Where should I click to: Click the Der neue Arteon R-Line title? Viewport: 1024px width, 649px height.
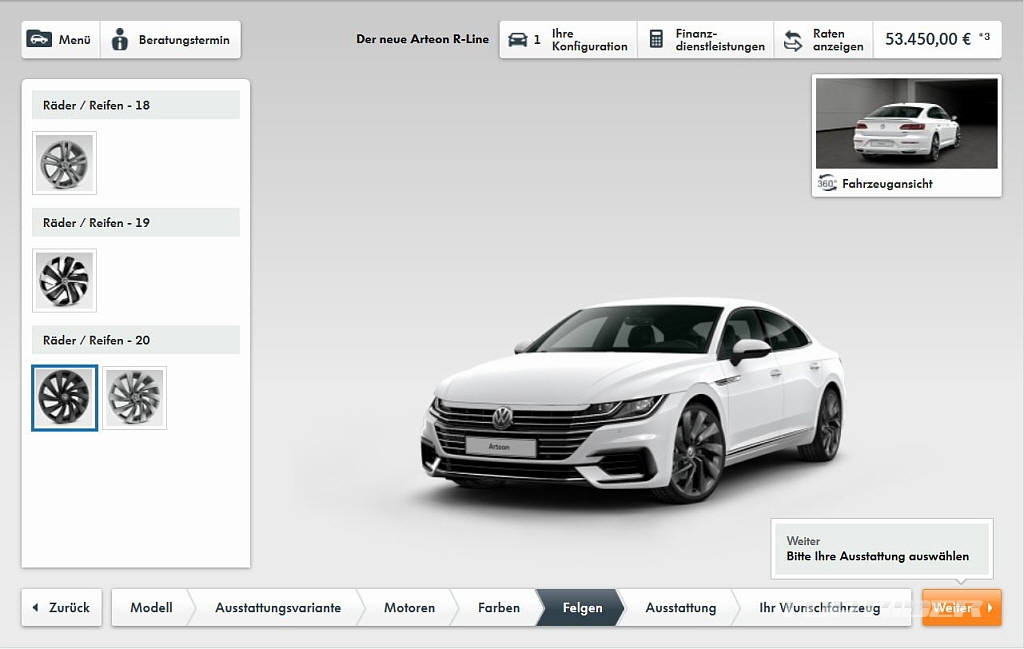click(423, 39)
